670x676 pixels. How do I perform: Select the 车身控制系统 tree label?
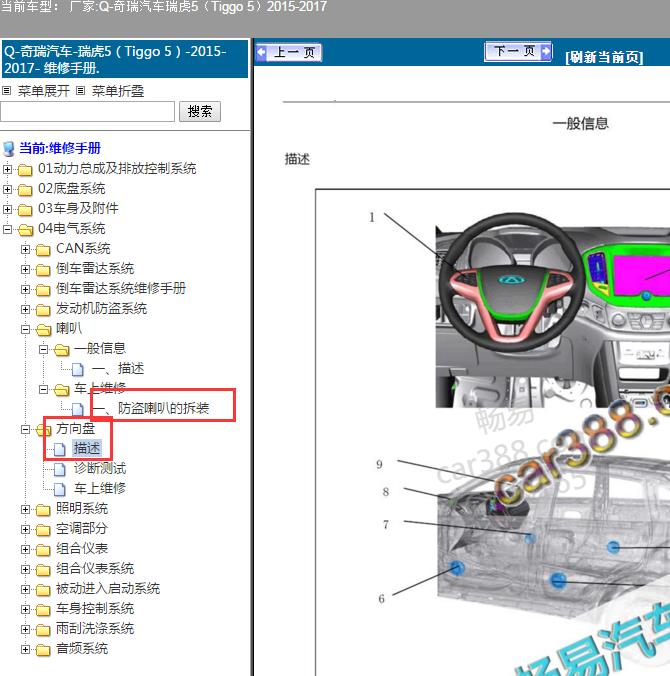click(95, 609)
